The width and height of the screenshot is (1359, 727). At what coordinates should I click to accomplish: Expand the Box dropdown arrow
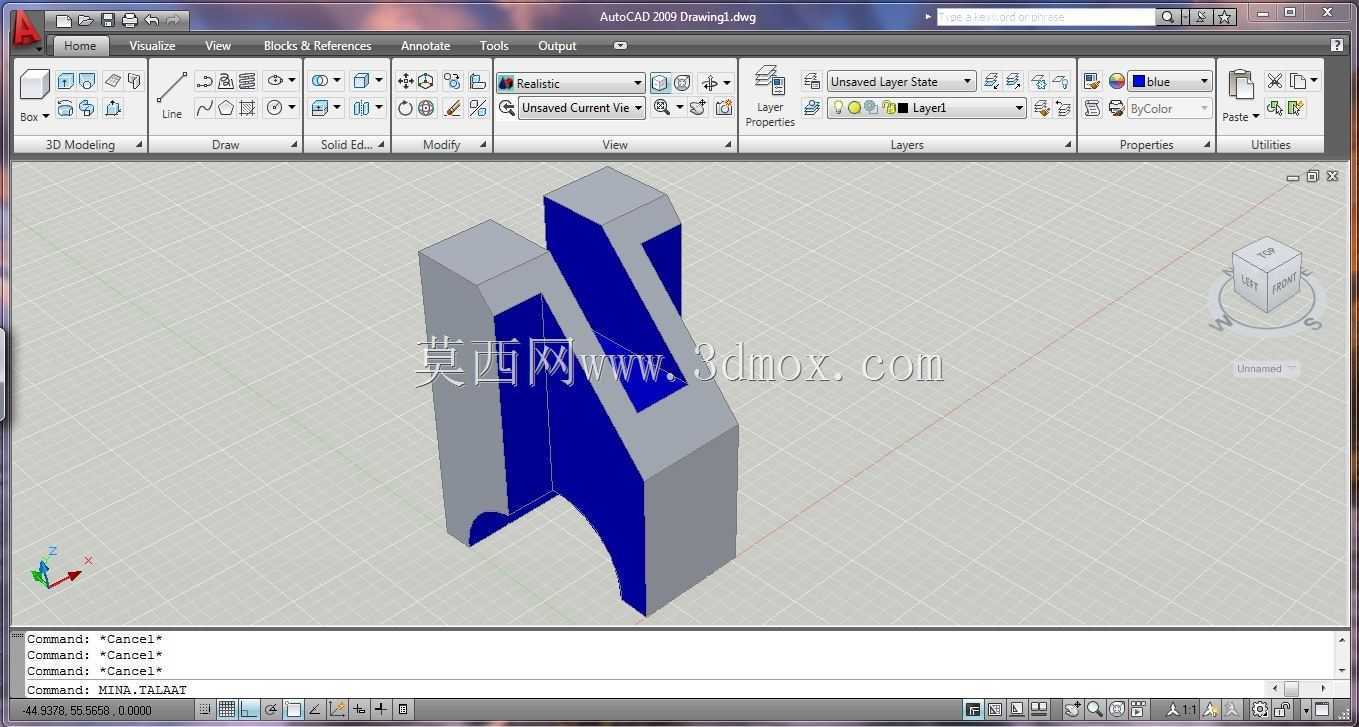coord(45,117)
